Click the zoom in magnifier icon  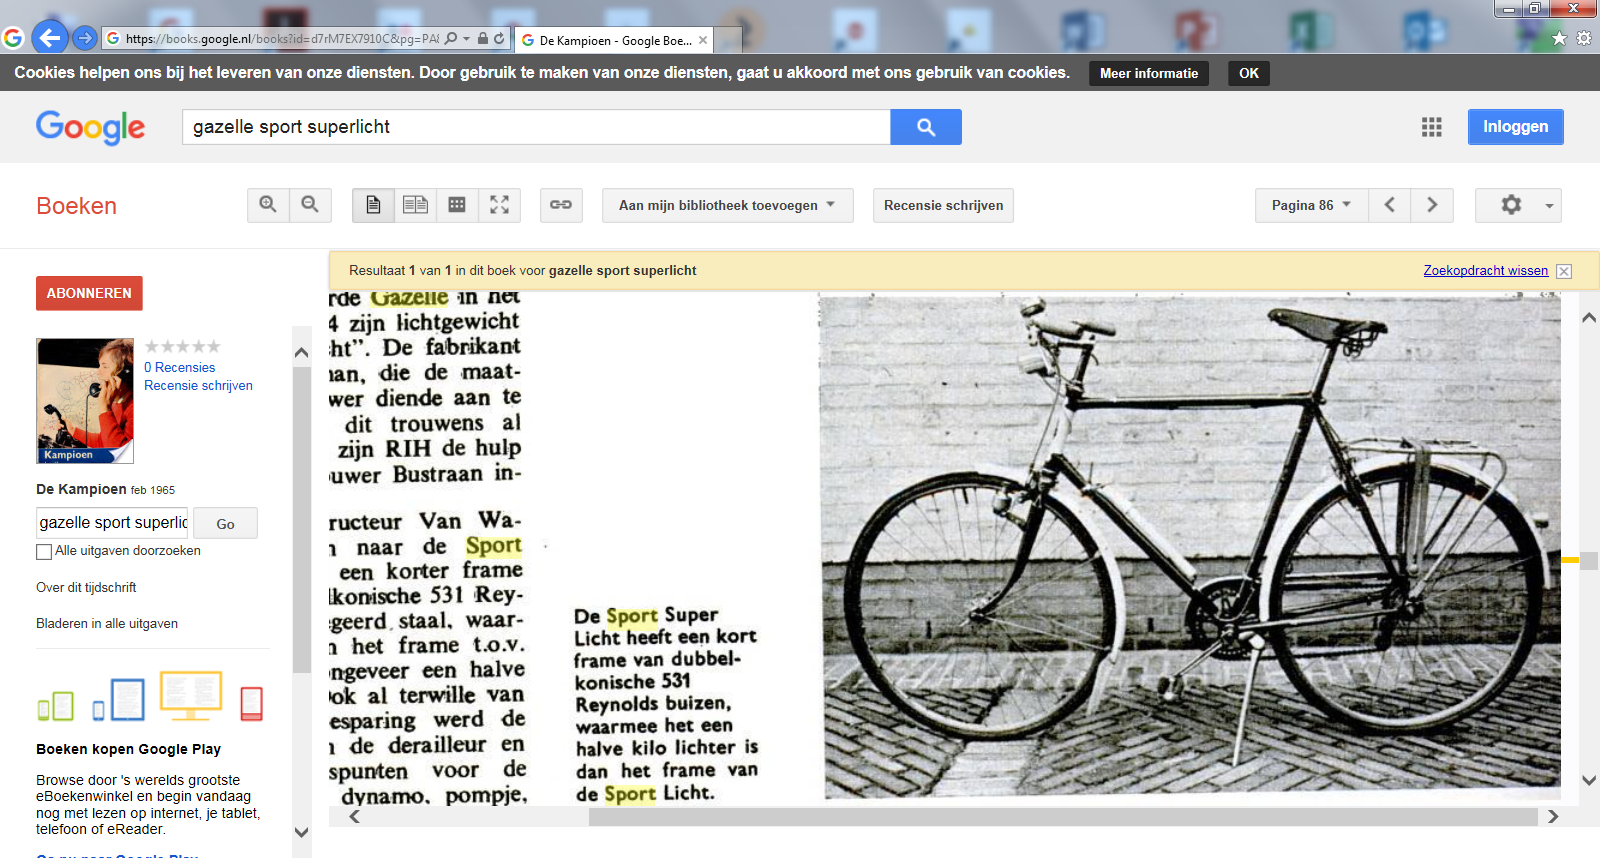(268, 205)
